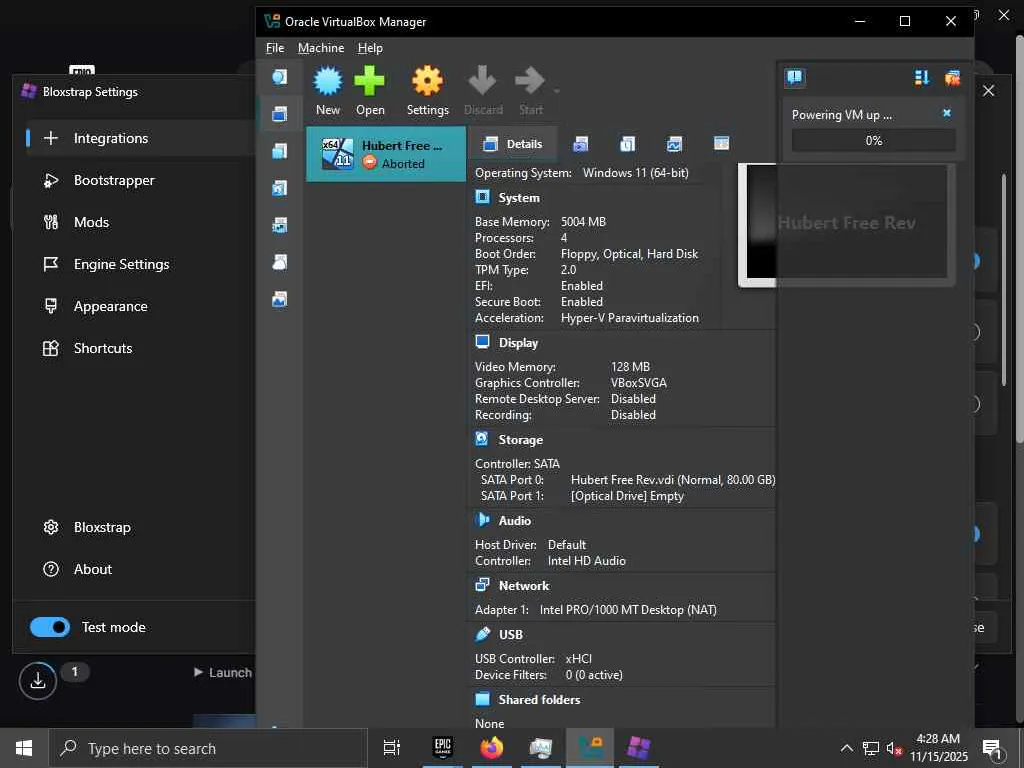
Task: Click the taskbar search box
Action: point(208,748)
